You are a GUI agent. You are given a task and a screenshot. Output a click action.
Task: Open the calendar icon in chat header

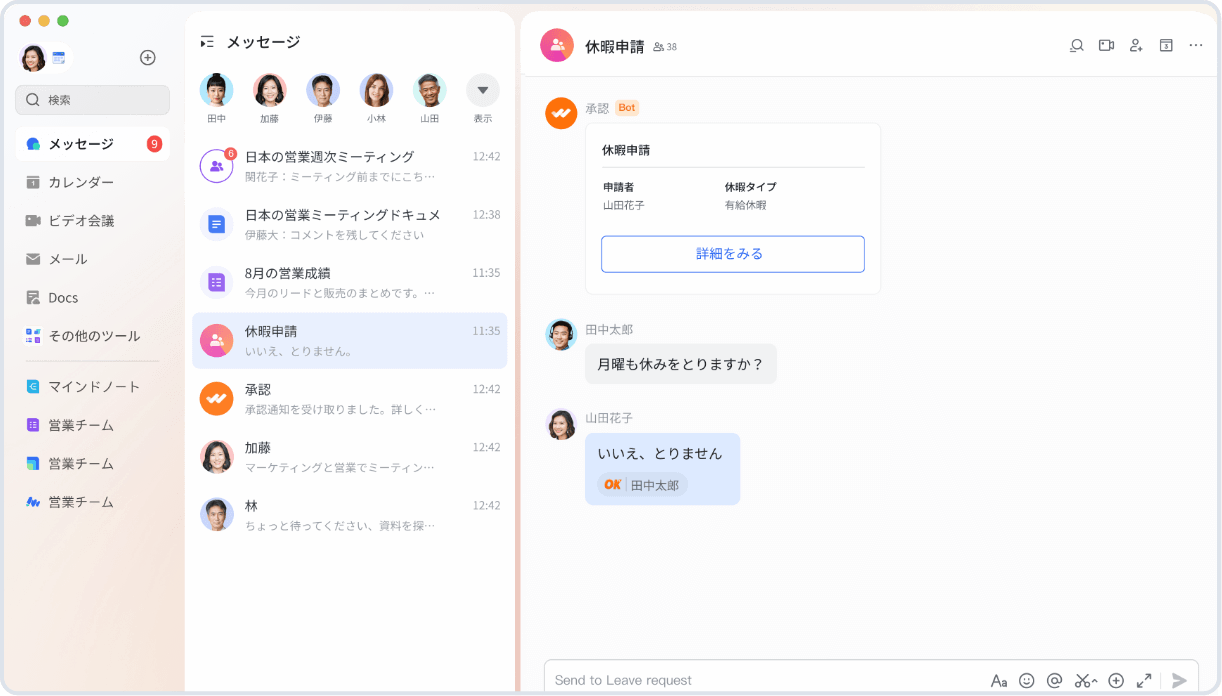coord(1166,45)
